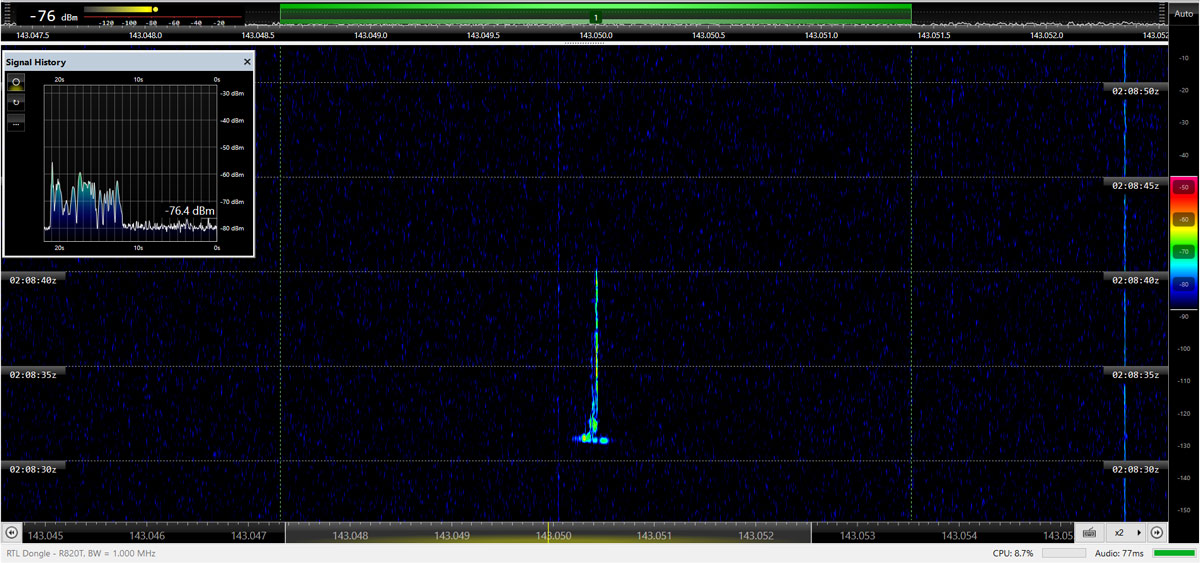The height and width of the screenshot is (563, 1200).
Task: Click the -76.4 dBm value in Signal History
Action: tap(189, 211)
